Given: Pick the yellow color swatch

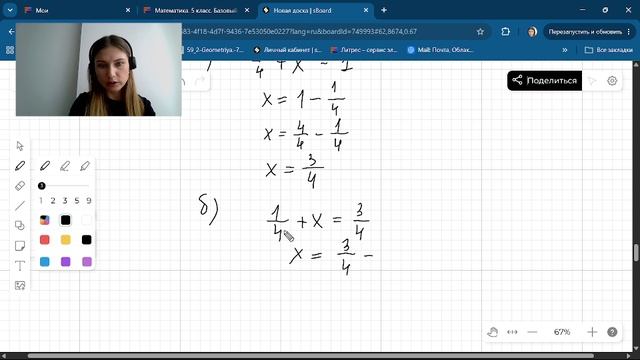Looking at the screenshot, I should [65, 240].
